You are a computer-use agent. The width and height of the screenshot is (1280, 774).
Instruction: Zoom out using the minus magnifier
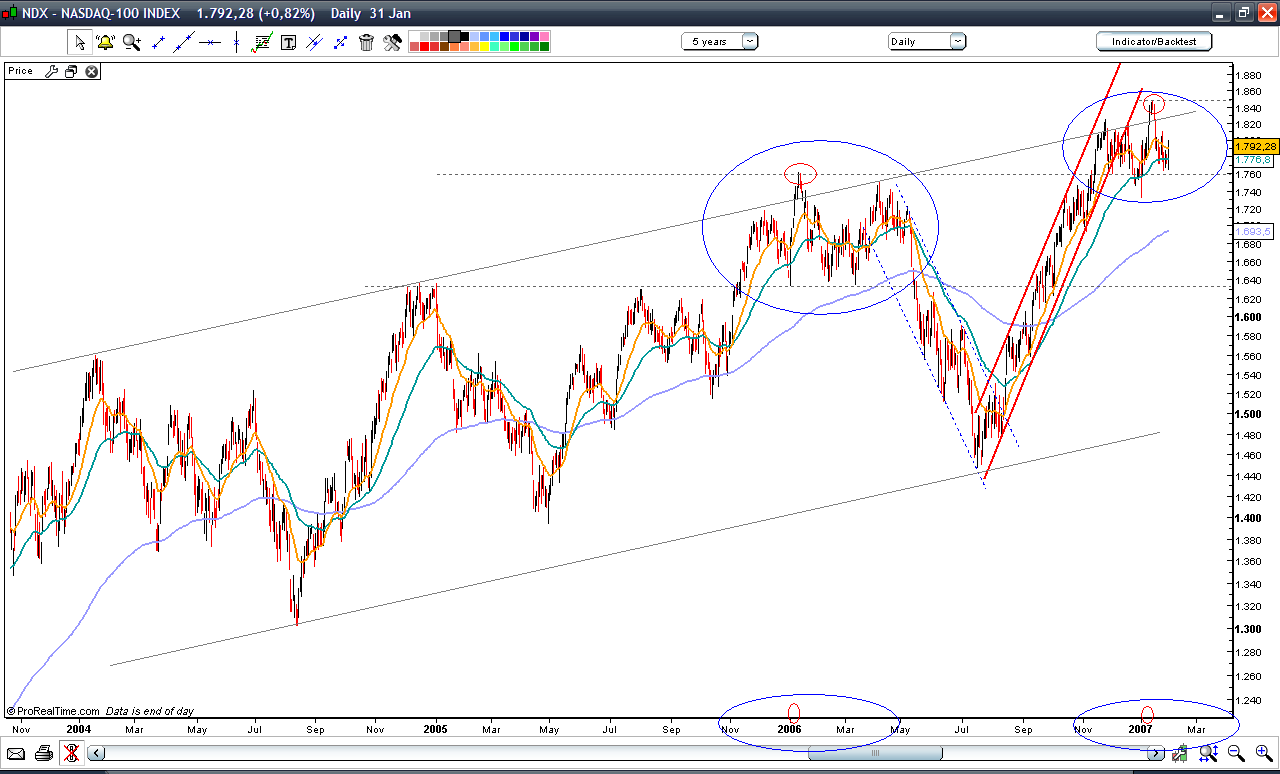(1236, 753)
